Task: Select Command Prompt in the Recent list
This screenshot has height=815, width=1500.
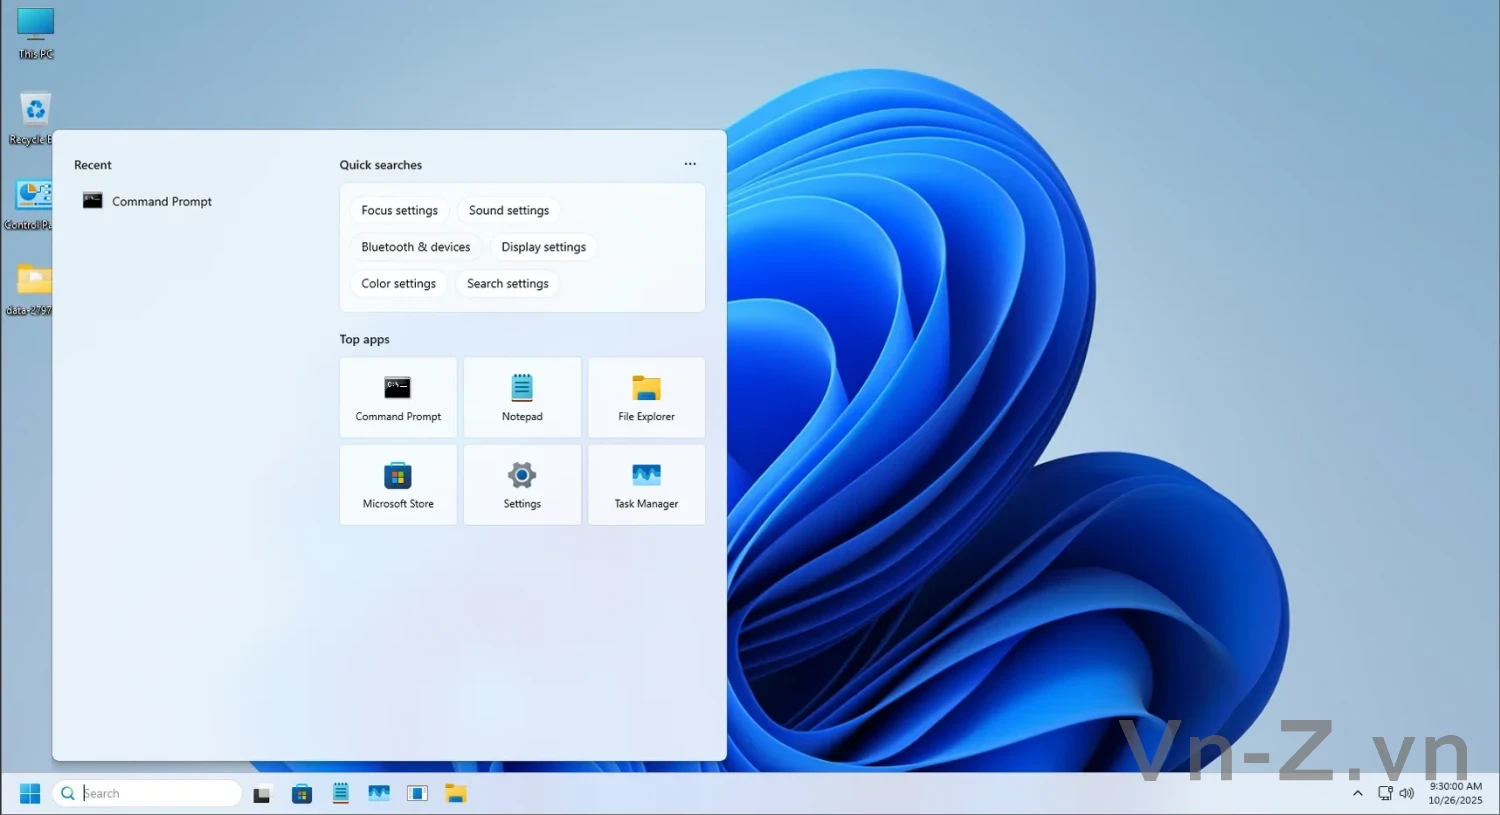Action: pos(162,201)
